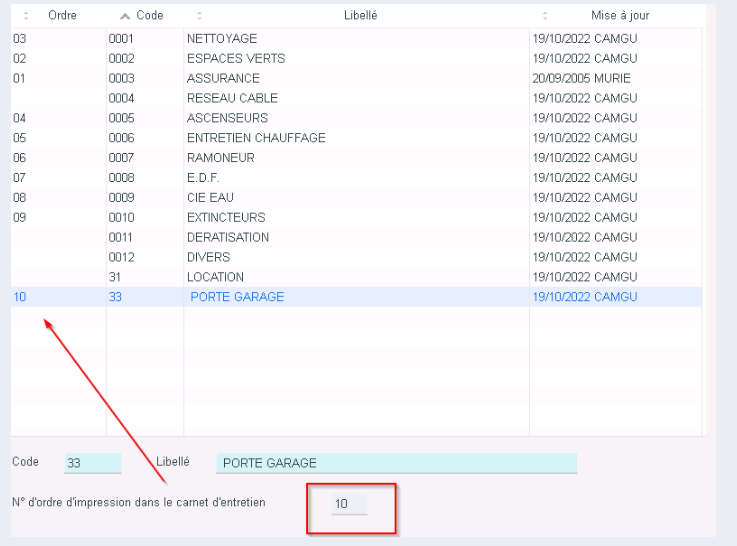Select the DERATISATION row
The image size is (737, 546).
tap(227, 238)
